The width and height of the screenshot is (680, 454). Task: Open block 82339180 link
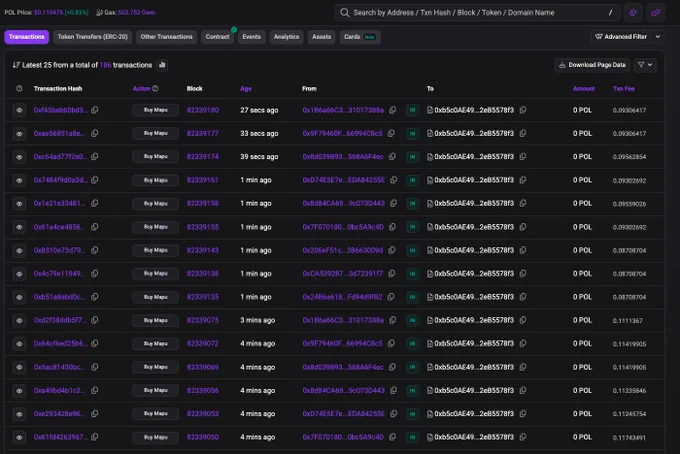tap(203, 110)
